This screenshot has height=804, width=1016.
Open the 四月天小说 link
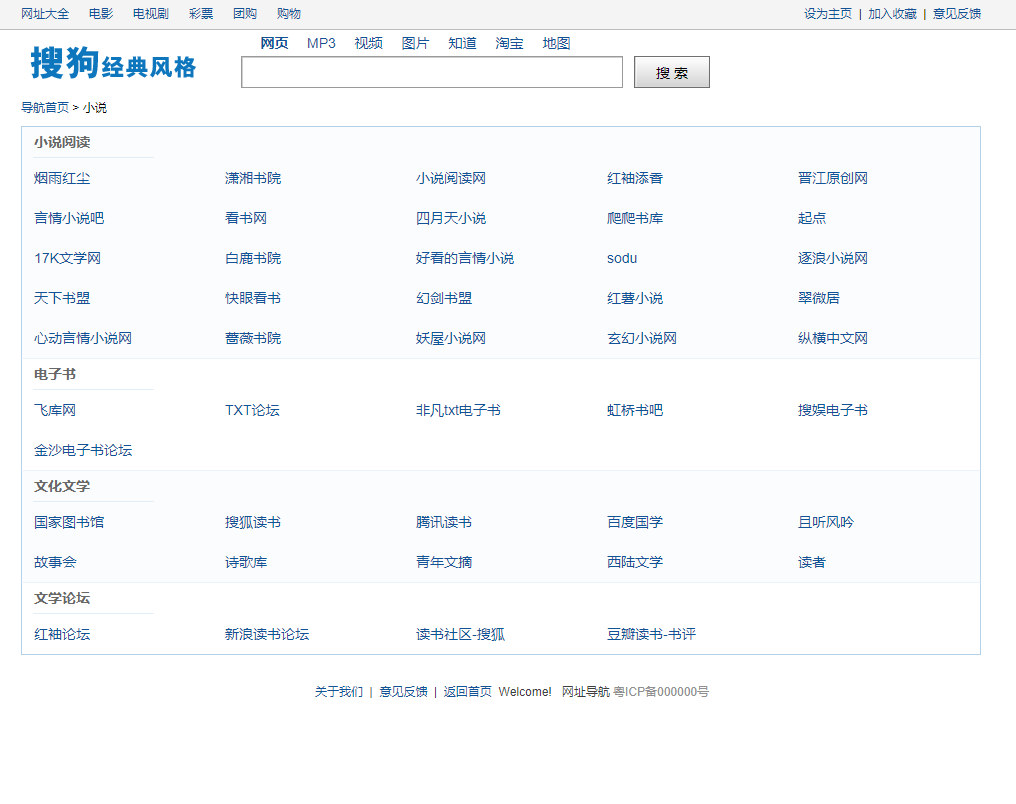451,218
